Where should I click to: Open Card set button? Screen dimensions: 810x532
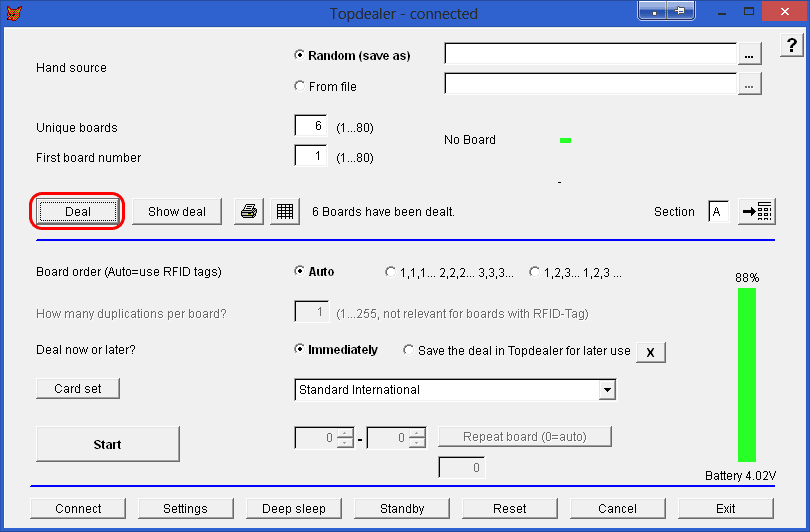click(x=77, y=388)
